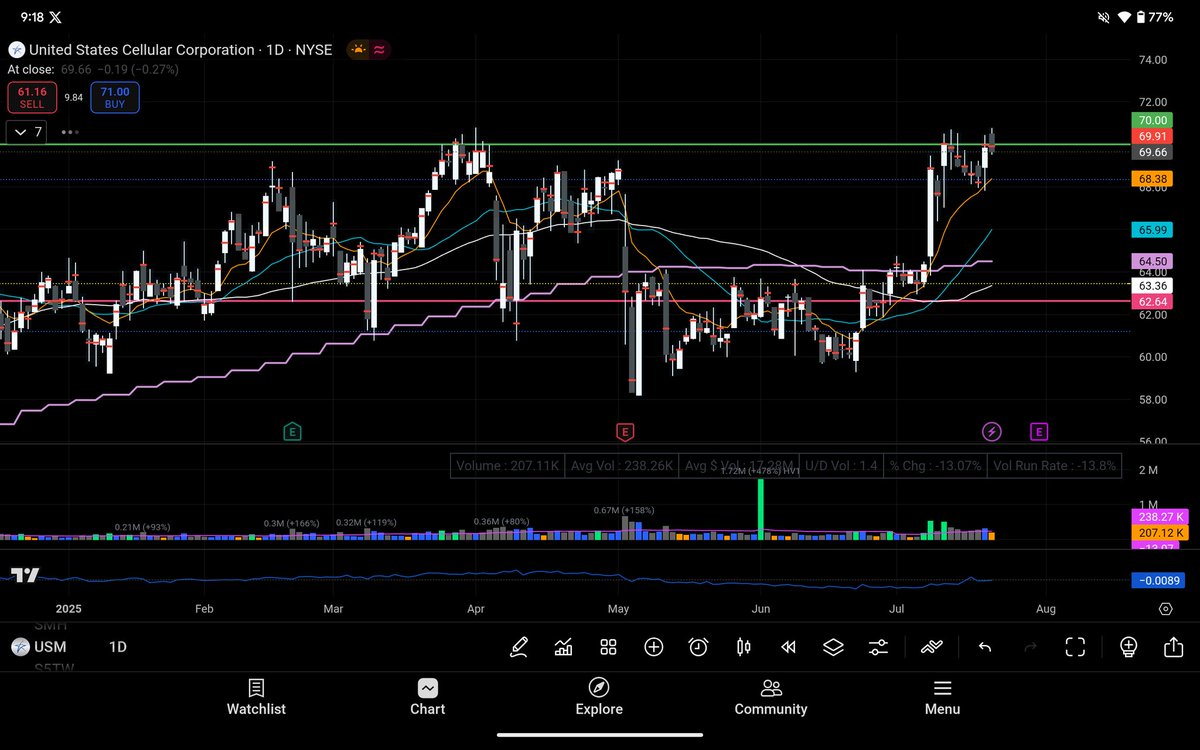Tap the purple lightning bolt event marker

(x=991, y=432)
